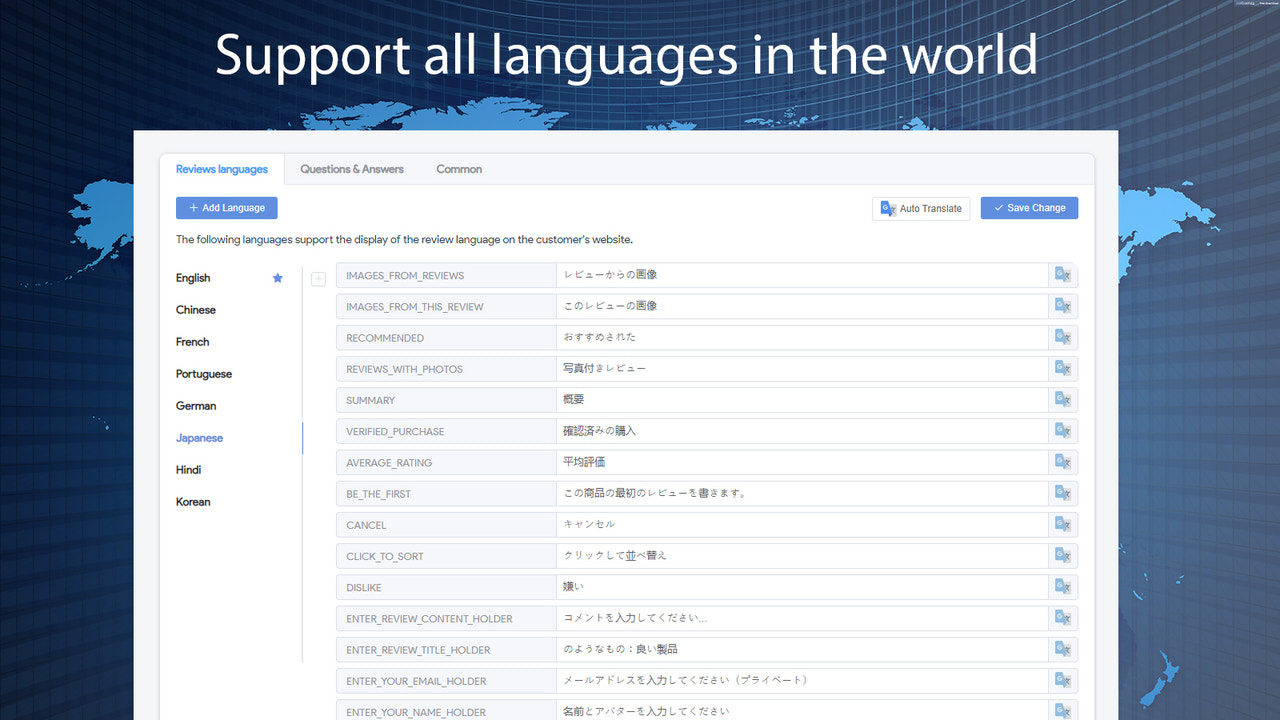
Task: Click the translate icon on the DISLIKE row
Action: coord(1062,586)
